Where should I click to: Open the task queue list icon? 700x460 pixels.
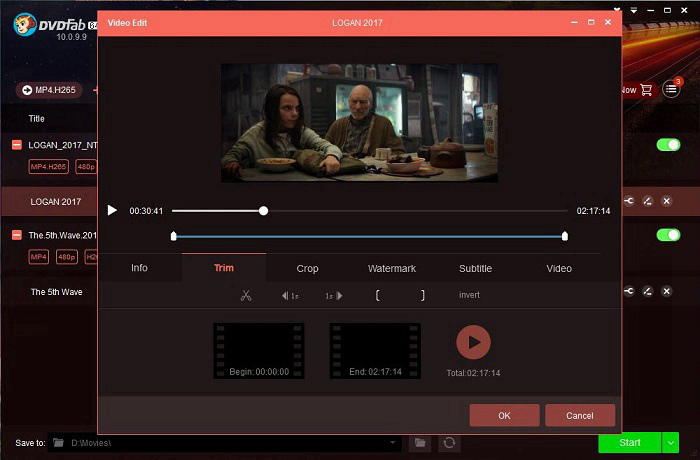tap(671, 89)
